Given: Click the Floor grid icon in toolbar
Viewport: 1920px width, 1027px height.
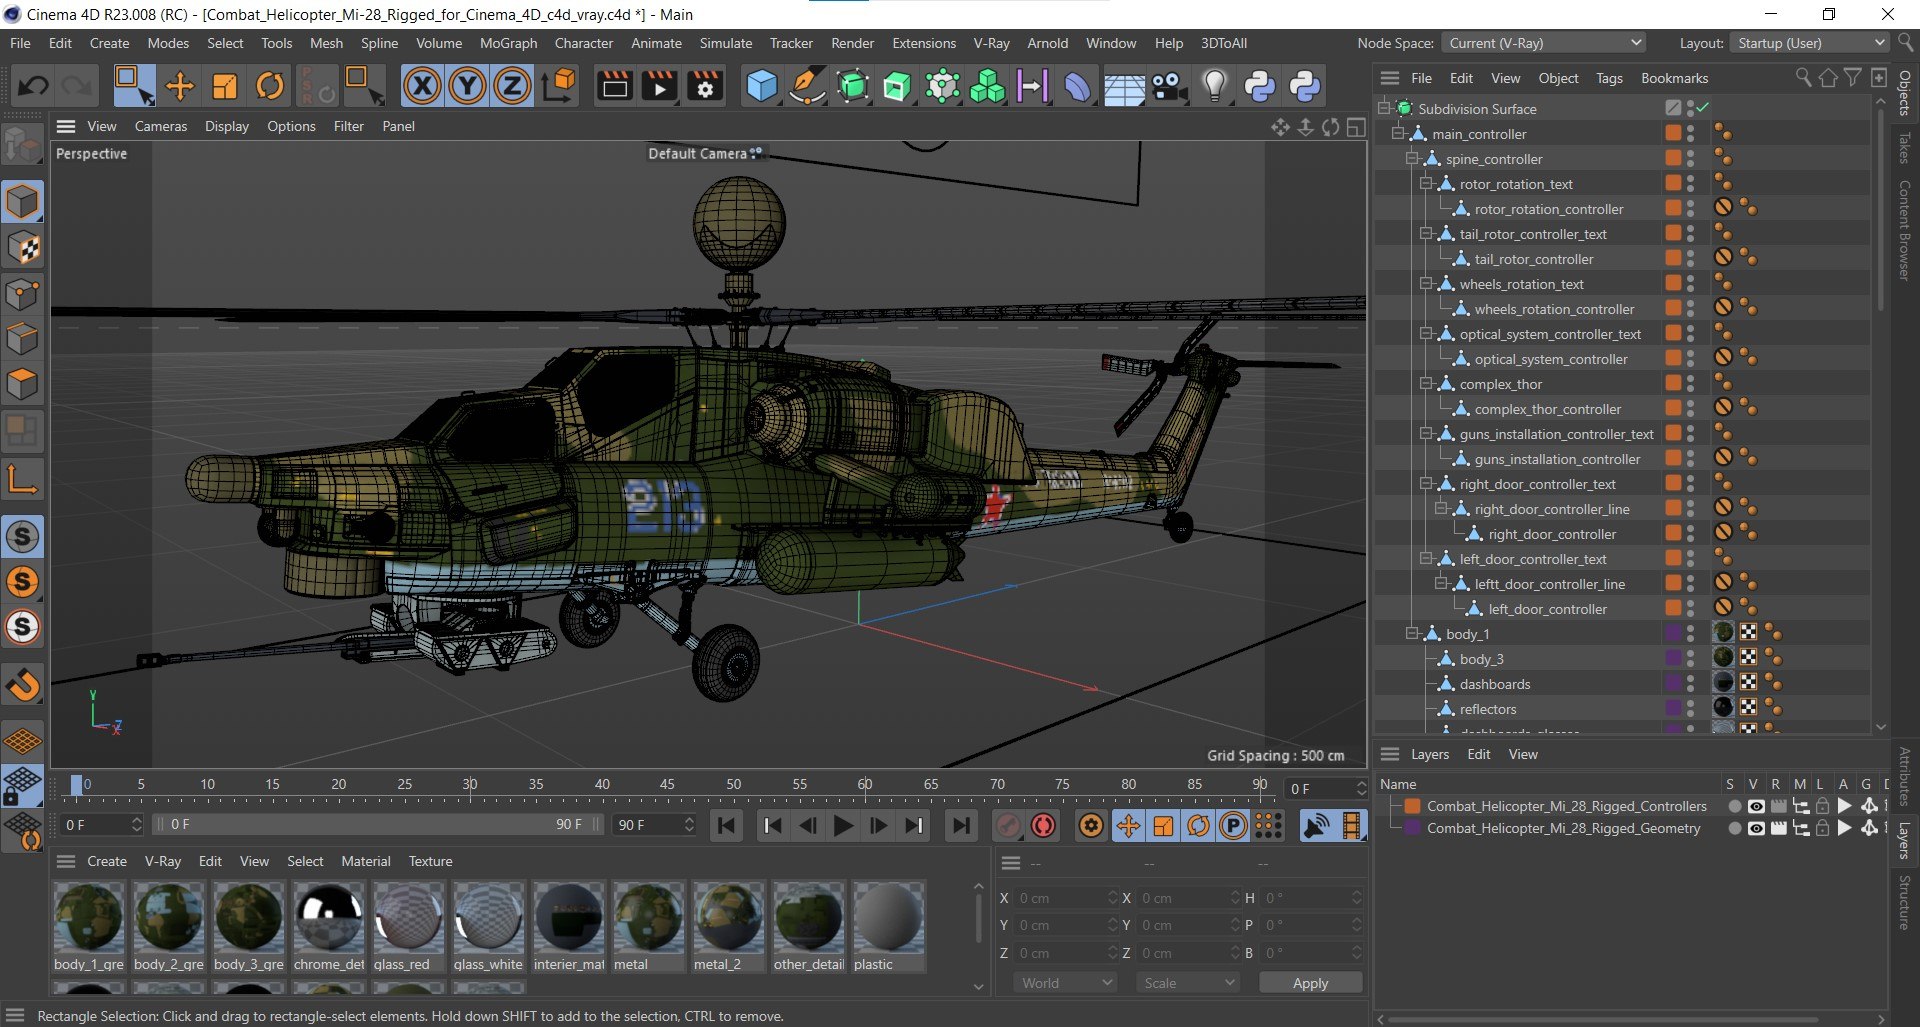Looking at the screenshot, I should coord(1124,86).
